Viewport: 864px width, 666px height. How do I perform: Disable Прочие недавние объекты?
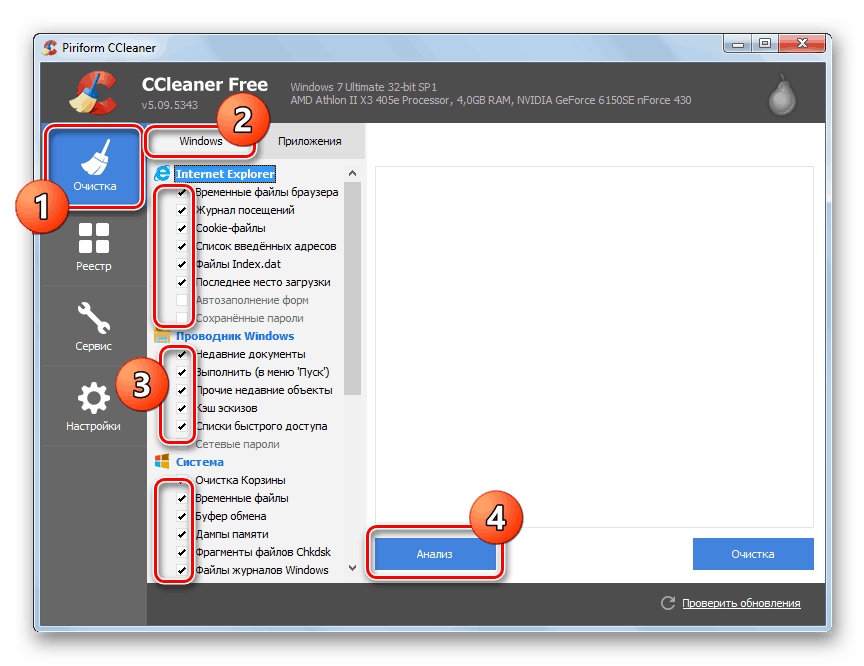(x=182, y=390)
